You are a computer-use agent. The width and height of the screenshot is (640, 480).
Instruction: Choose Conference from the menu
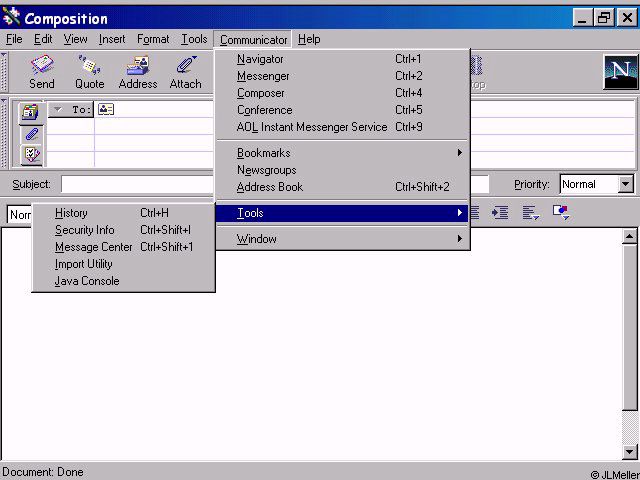pos(342,110)
